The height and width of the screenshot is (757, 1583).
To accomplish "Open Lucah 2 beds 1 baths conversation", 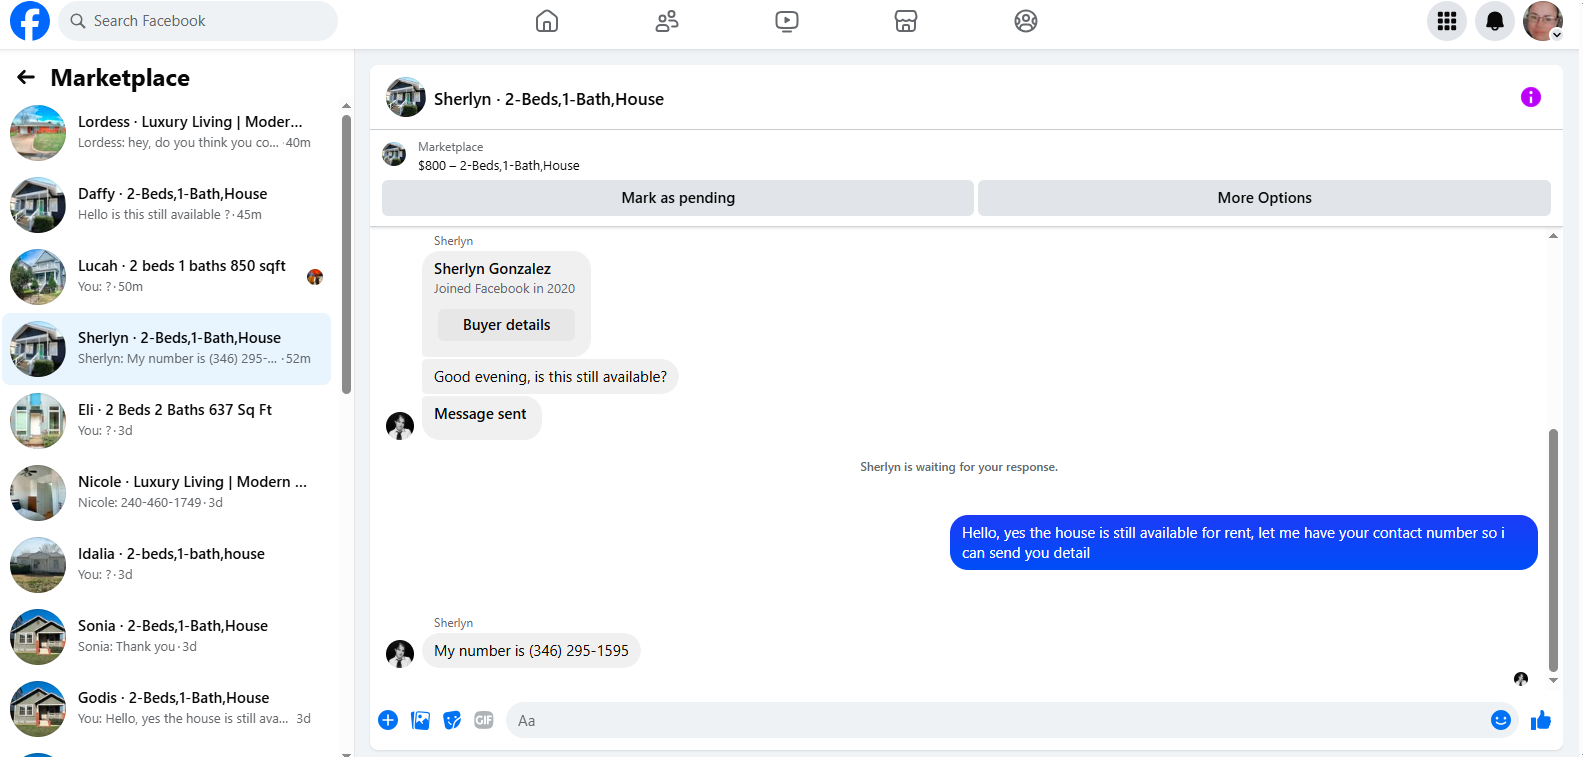I will pos(167,277).
